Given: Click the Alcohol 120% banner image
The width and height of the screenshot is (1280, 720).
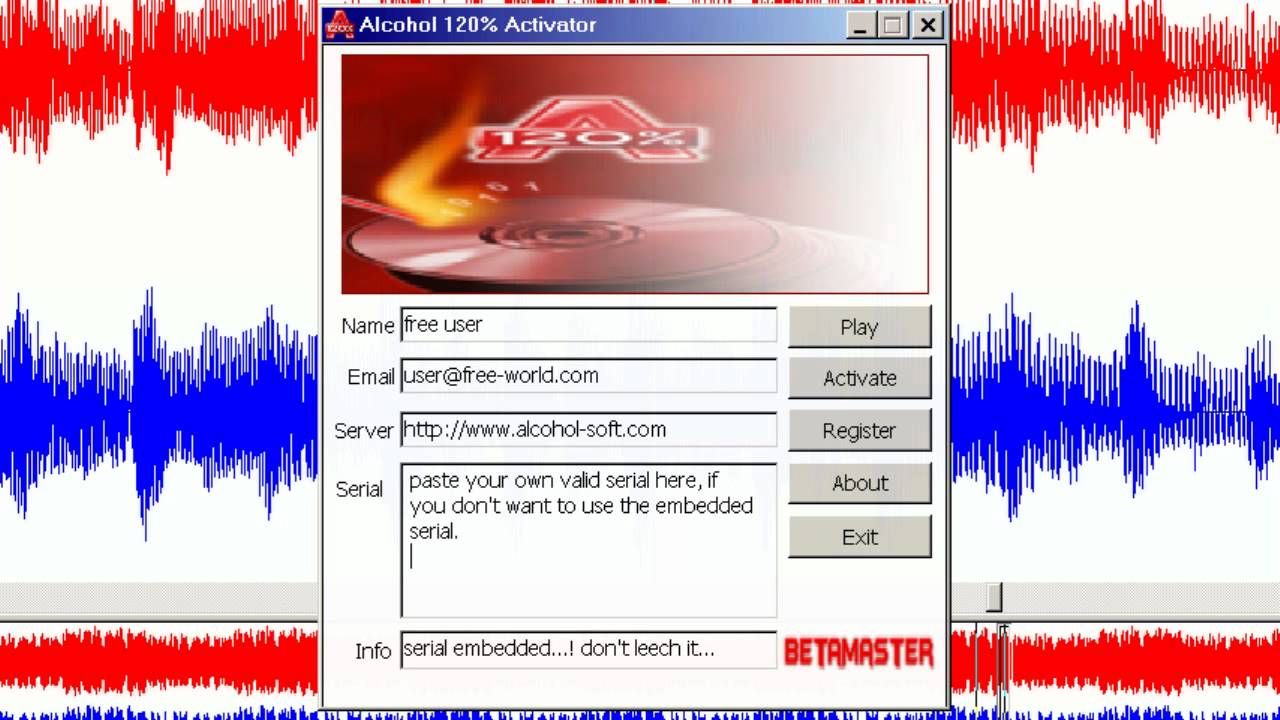Looking at the screenshot, I should tap(635, 174).
